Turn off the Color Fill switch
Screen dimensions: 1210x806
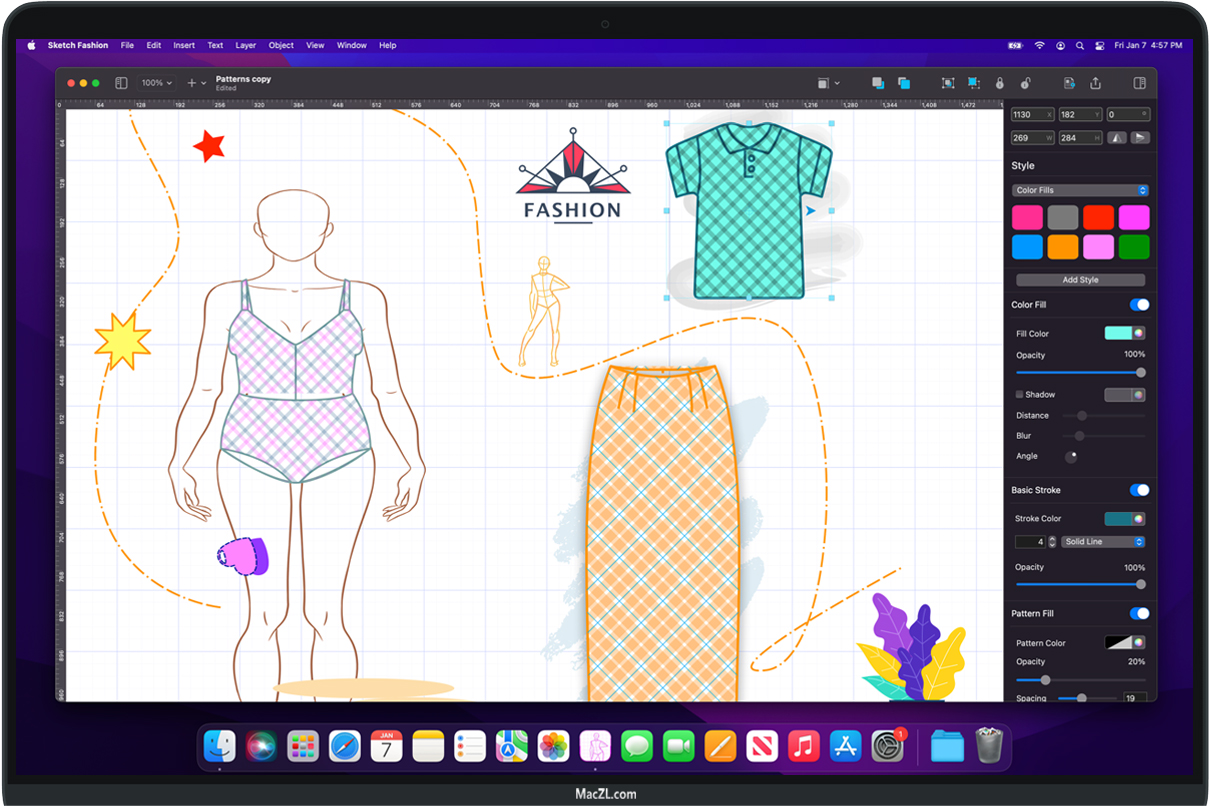coord(1139,305)
